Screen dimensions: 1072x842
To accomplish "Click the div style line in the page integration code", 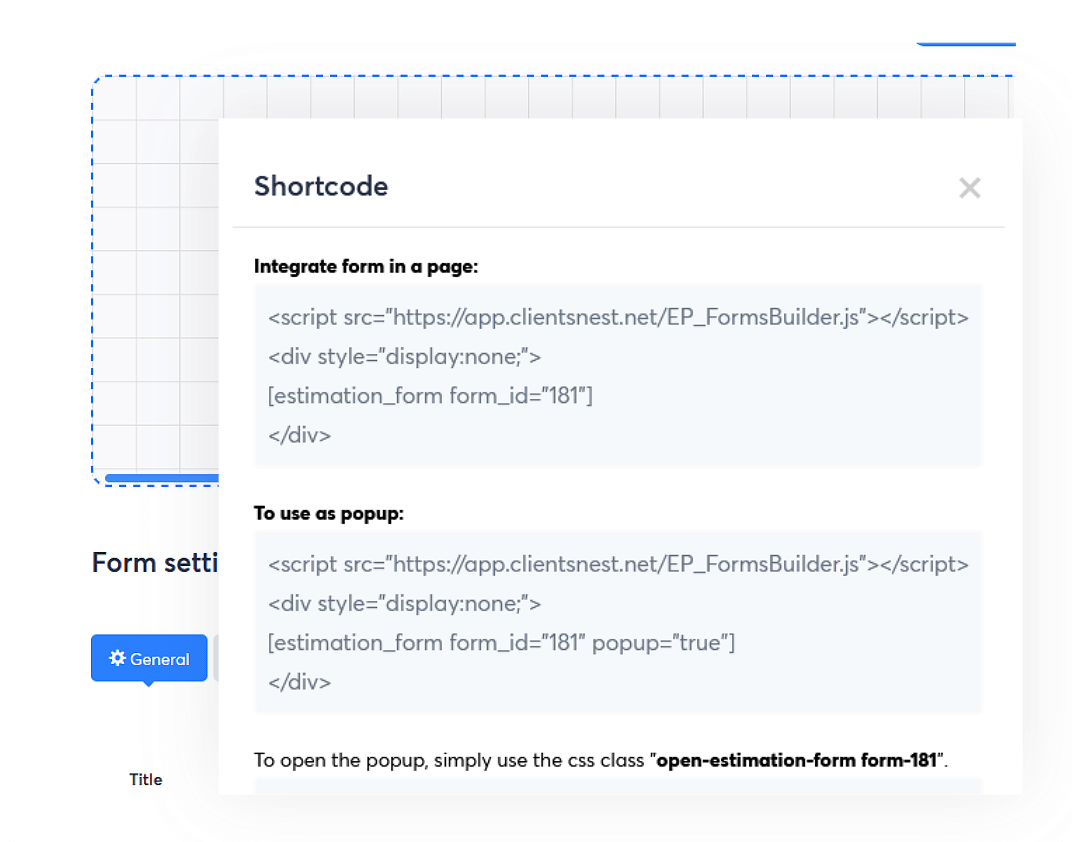I will click(405, 356).
